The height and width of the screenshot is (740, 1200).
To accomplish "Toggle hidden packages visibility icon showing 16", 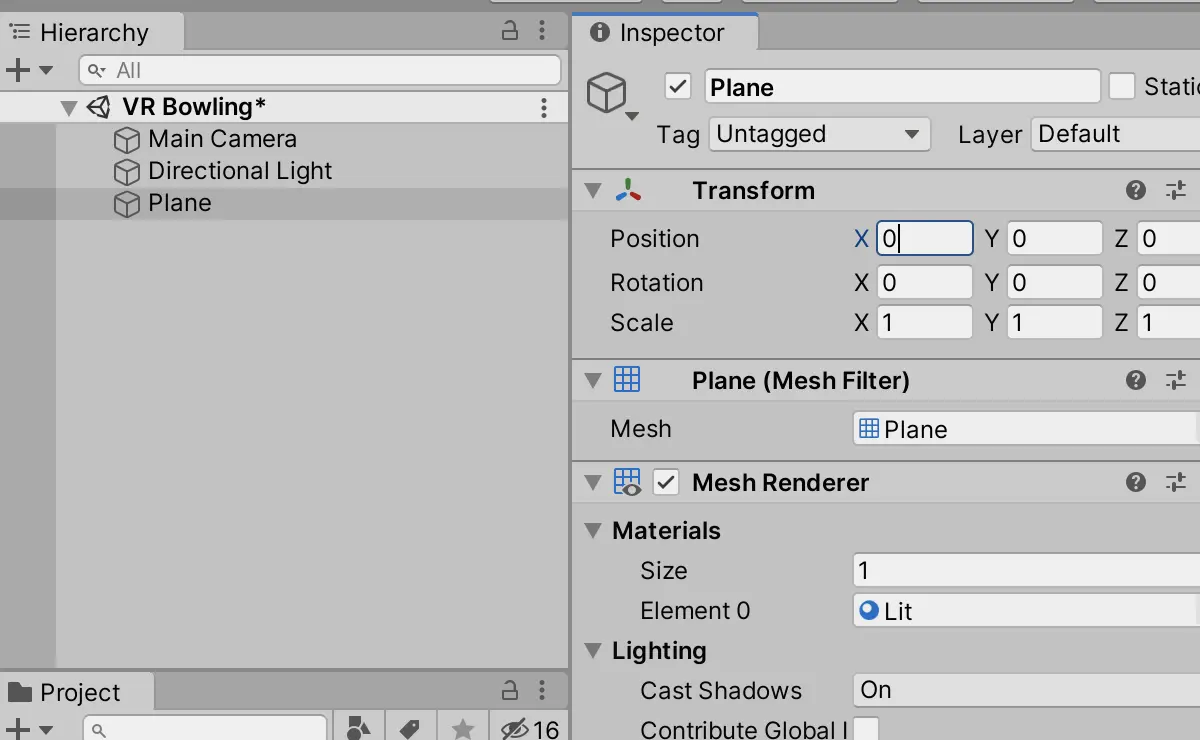I will pyautogui.click(x=531, y=728).
